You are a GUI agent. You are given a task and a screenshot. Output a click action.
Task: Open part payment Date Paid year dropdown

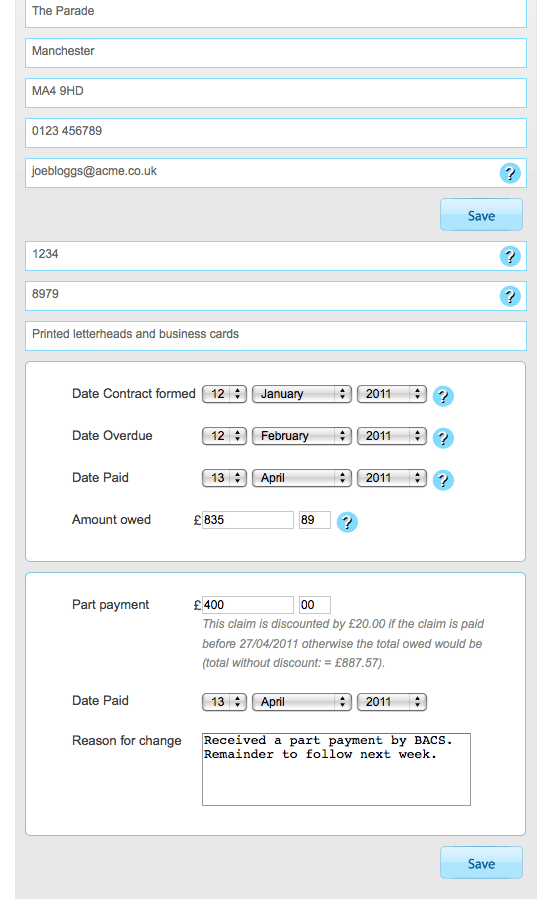click(391, 702)
